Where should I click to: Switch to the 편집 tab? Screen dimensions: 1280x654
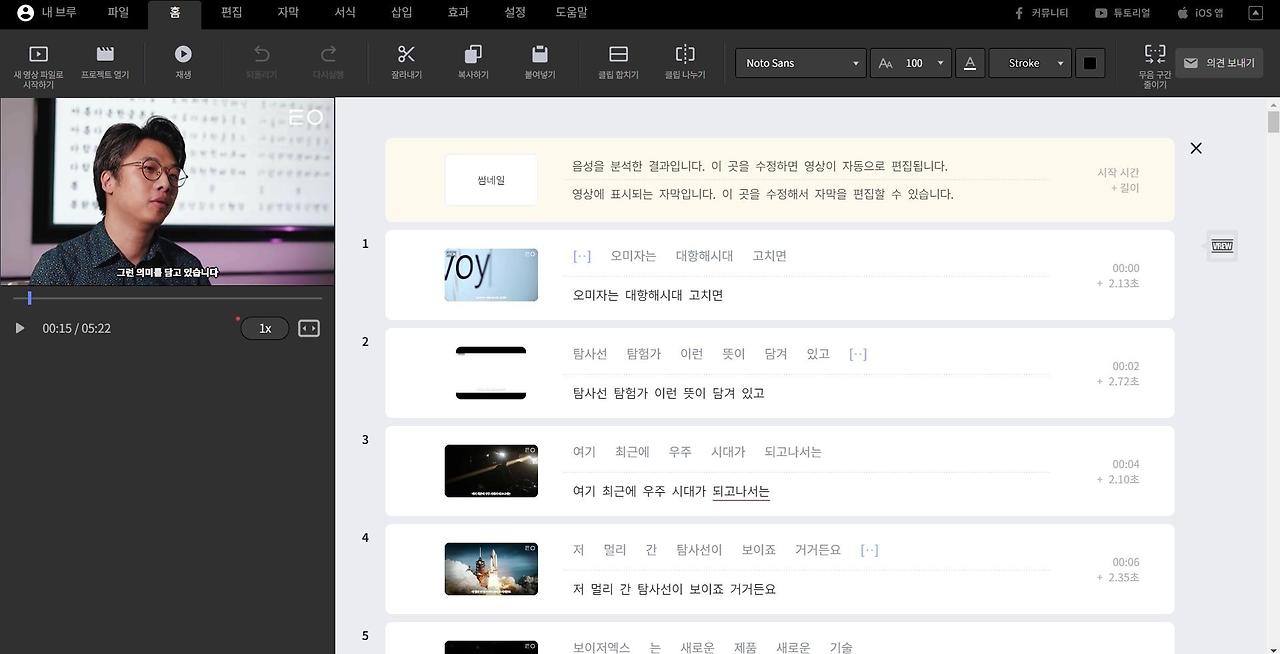[x=231, y=13]
